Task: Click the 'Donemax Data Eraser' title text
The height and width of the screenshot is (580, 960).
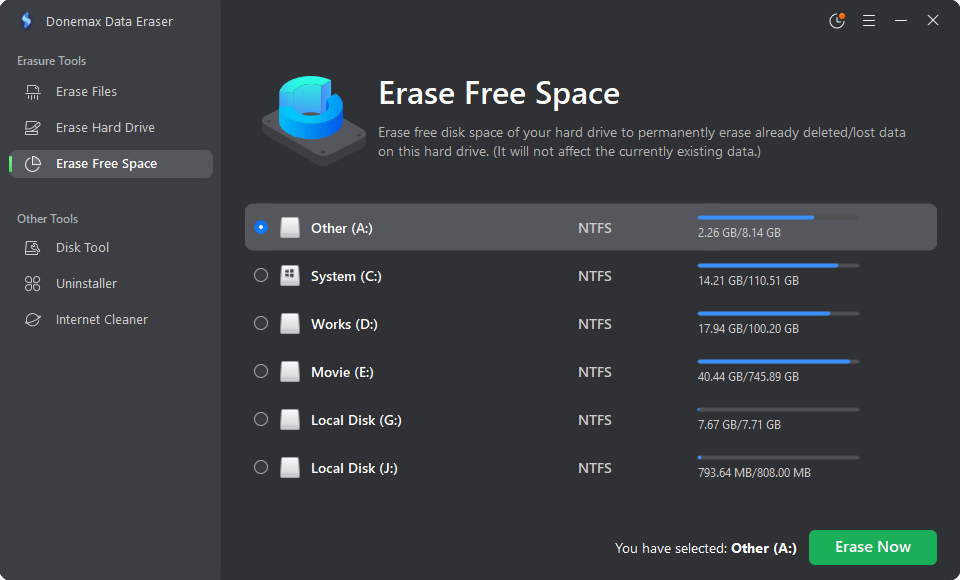Action: tap(109, 21)
